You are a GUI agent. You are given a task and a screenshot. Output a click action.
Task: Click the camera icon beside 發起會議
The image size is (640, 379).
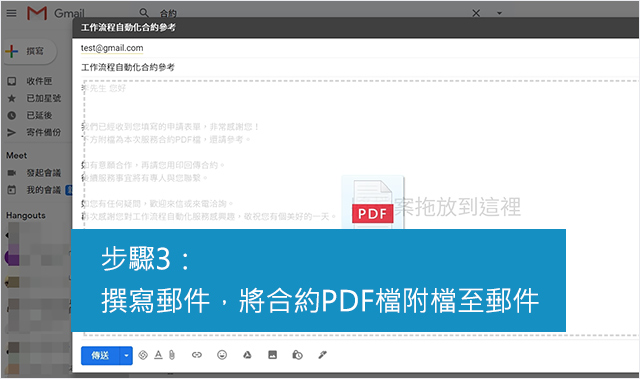click(x=12, y=173)
